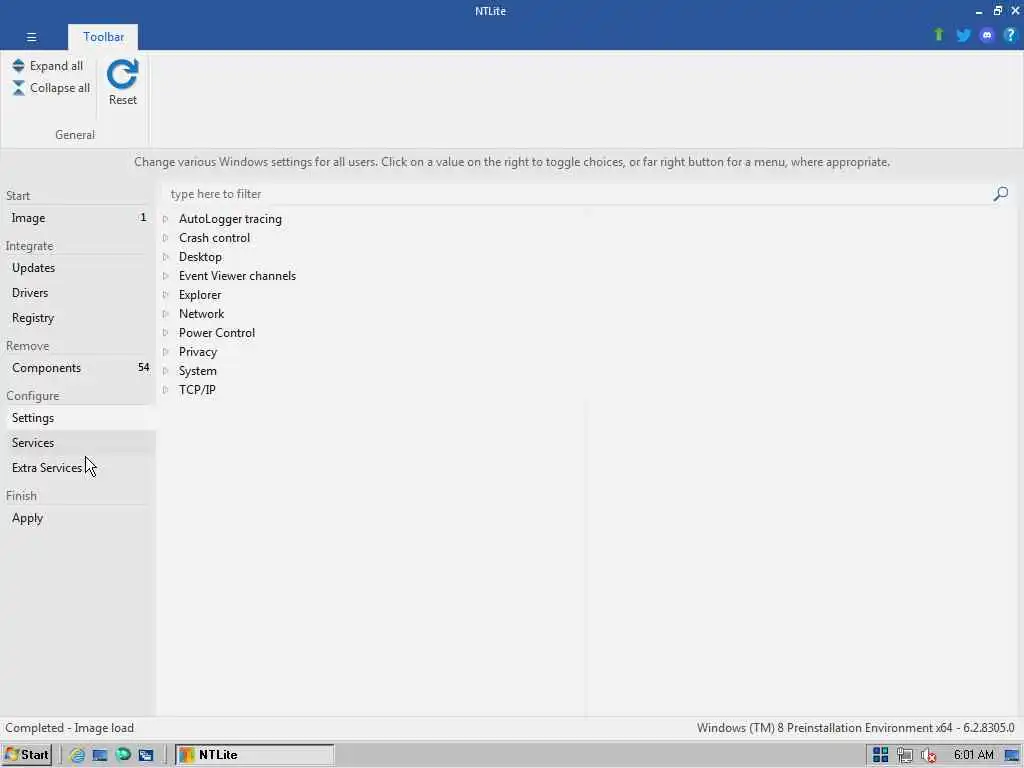
Task: Click the Collapse all icon
Action: [x=18, y=88]
